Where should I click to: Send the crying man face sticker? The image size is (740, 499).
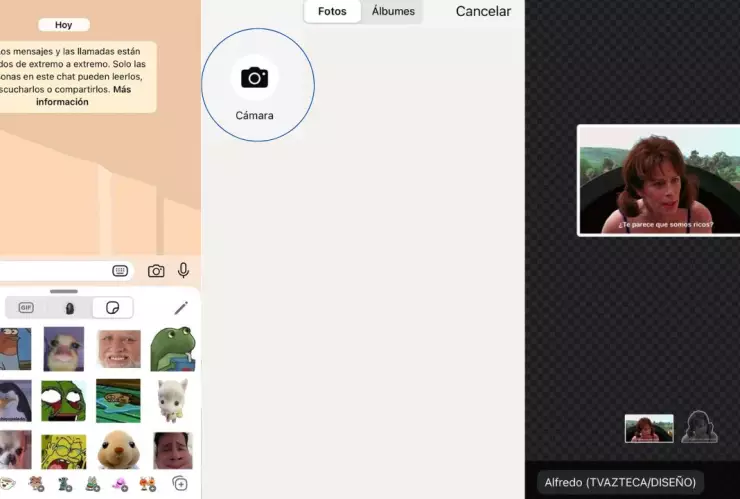[173, 451]
